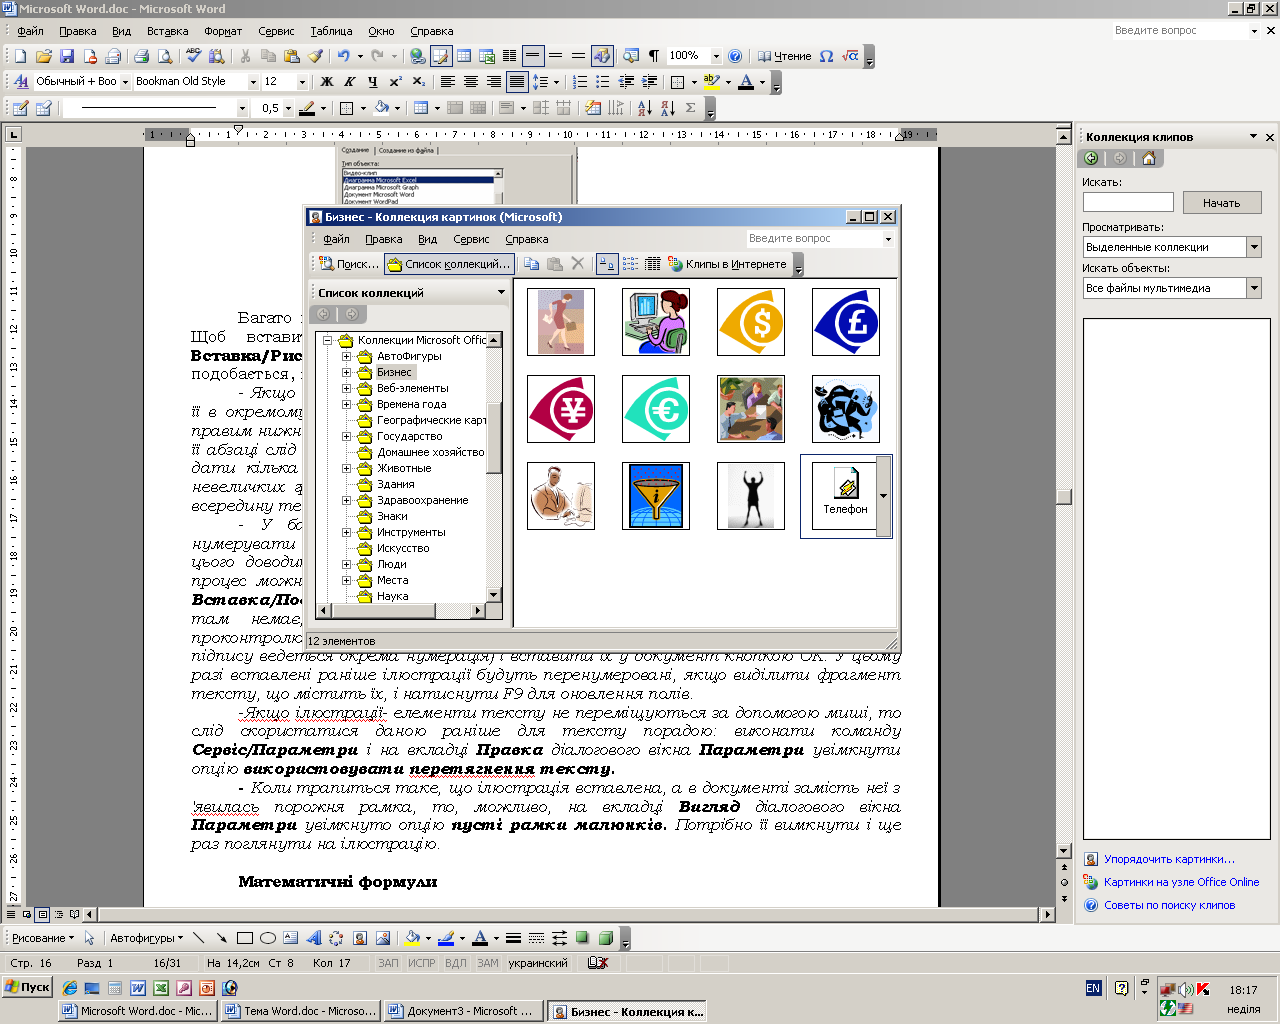This screenshot has width=1280, height=1024.
Task: Collapse the Коллекции Microsoft Office tree node
Action: (327, 340)
